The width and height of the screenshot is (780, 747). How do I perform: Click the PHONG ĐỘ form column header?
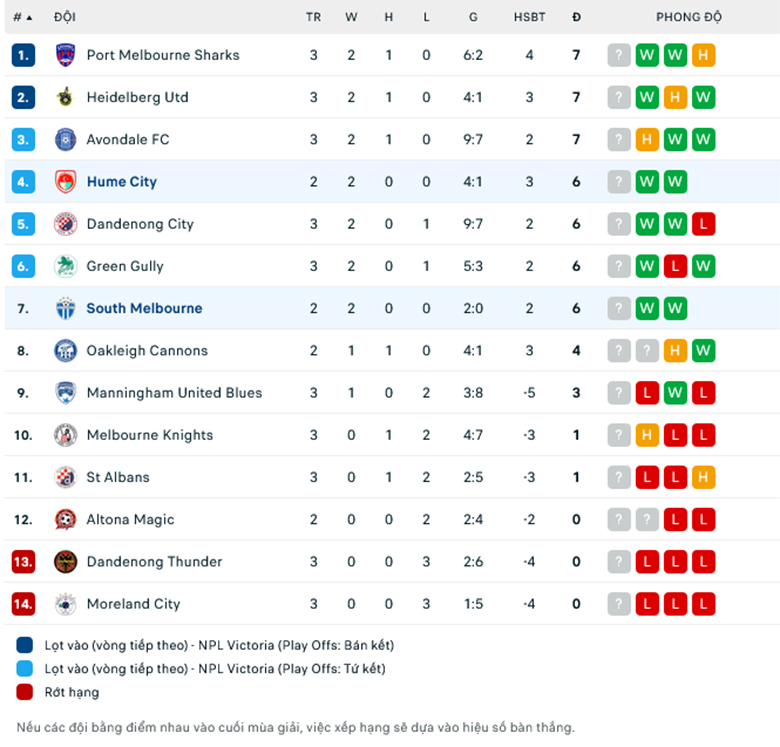tap(689, 17)
